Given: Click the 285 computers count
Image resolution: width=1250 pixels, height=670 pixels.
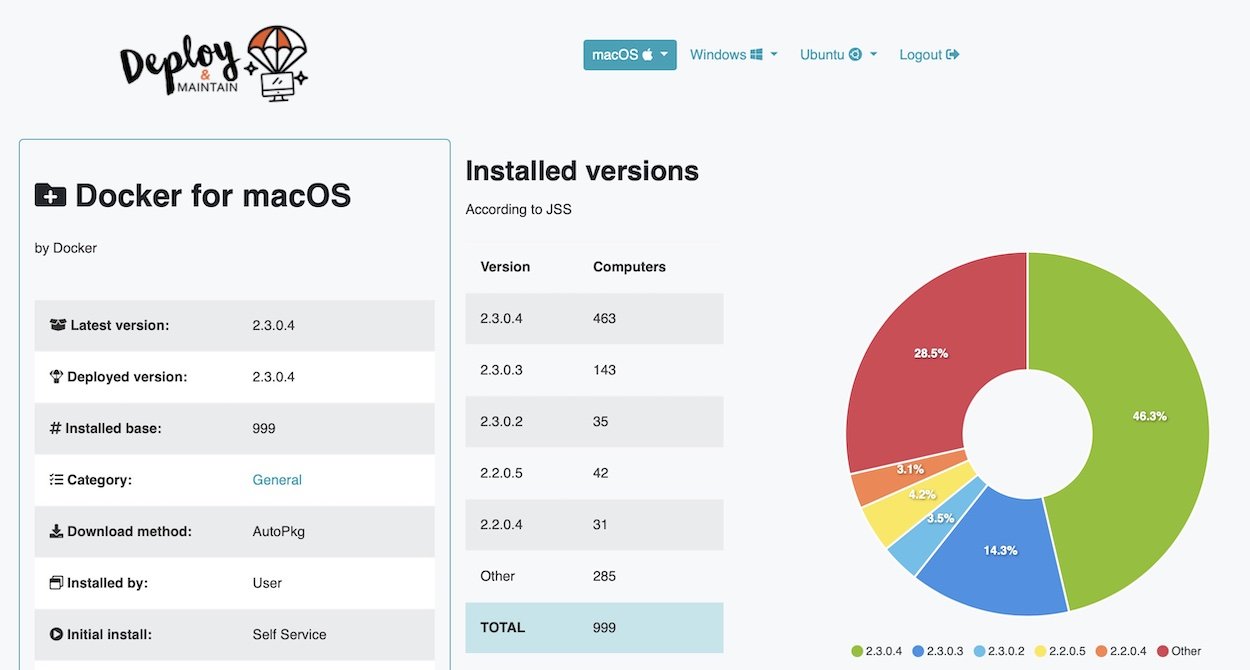Looking at the screenshot, I should click(x=604, y=576).
